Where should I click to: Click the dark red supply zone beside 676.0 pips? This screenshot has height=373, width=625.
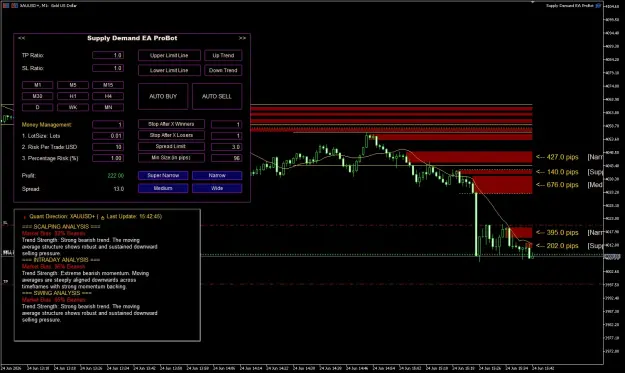click(x=502, y=185)
